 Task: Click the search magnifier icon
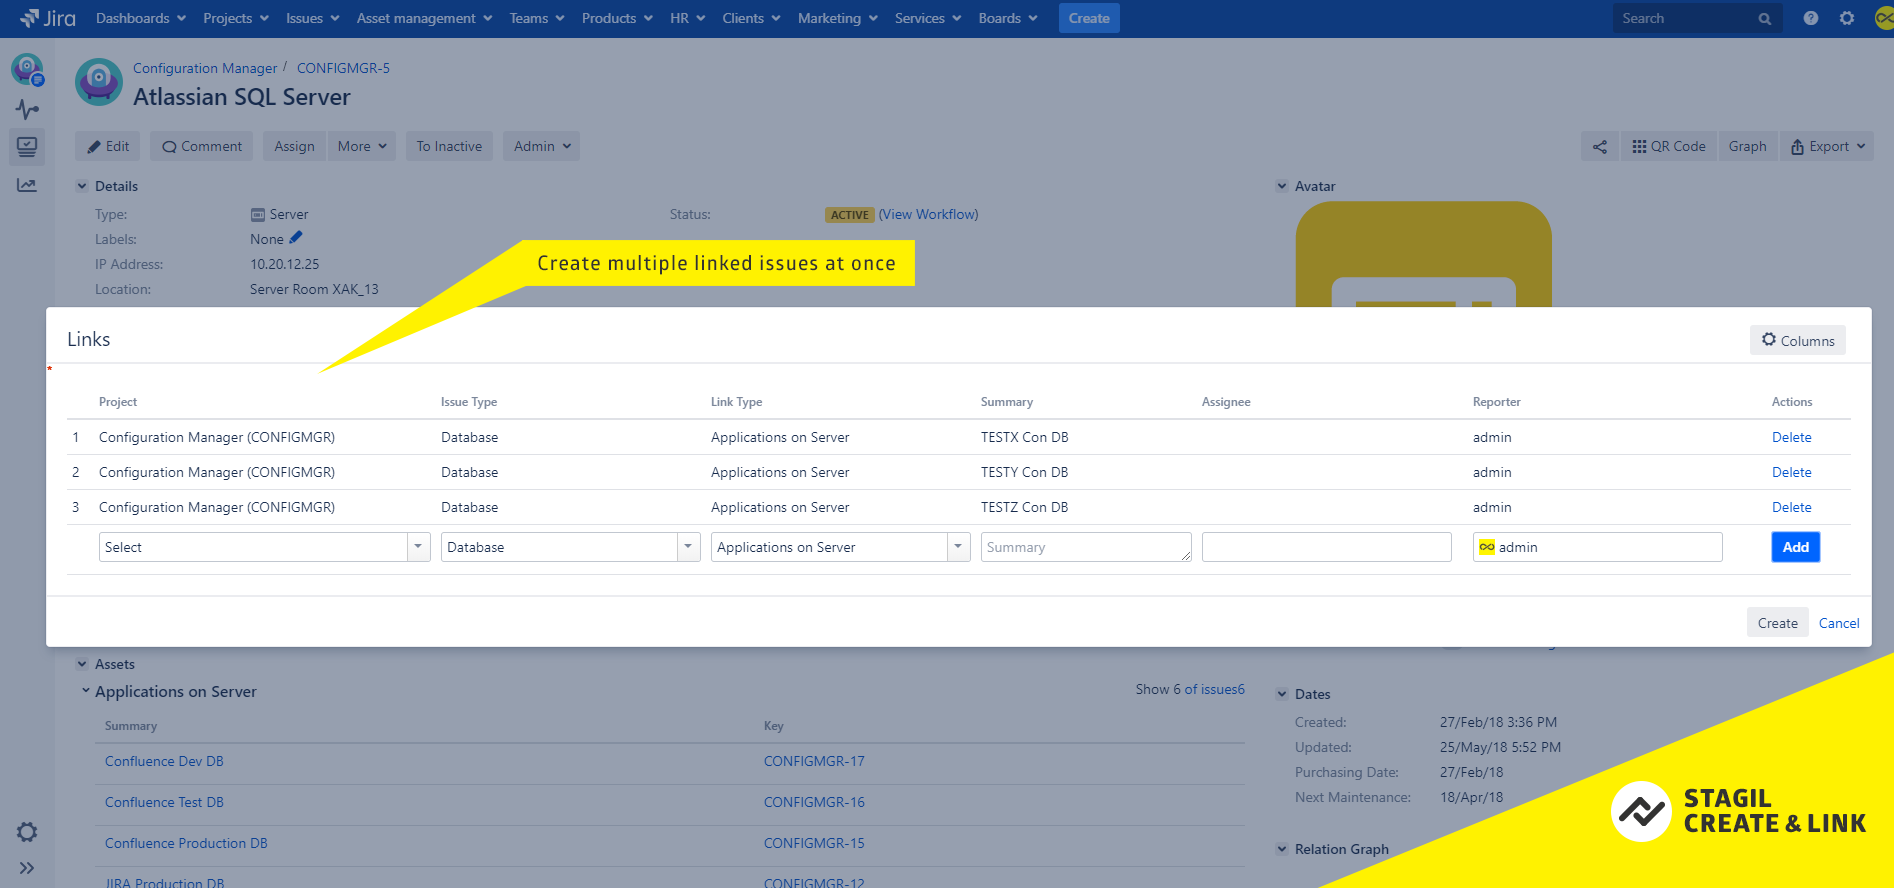coord(1765,18)
